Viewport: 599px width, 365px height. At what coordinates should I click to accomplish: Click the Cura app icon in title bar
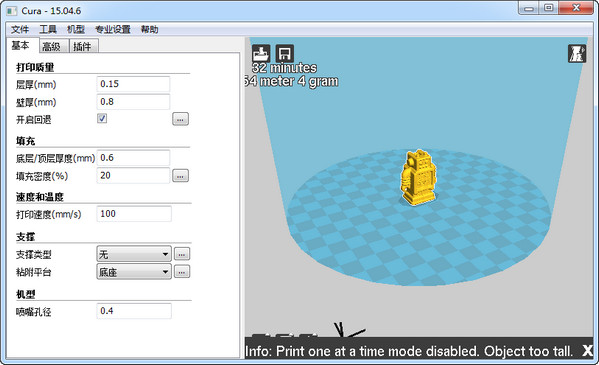pos(12,11)
